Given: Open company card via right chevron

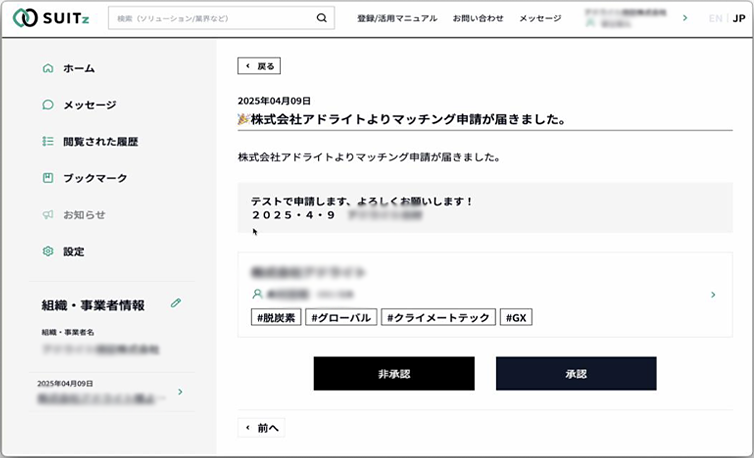Looking at the screenshot, I should click(712, 295).
